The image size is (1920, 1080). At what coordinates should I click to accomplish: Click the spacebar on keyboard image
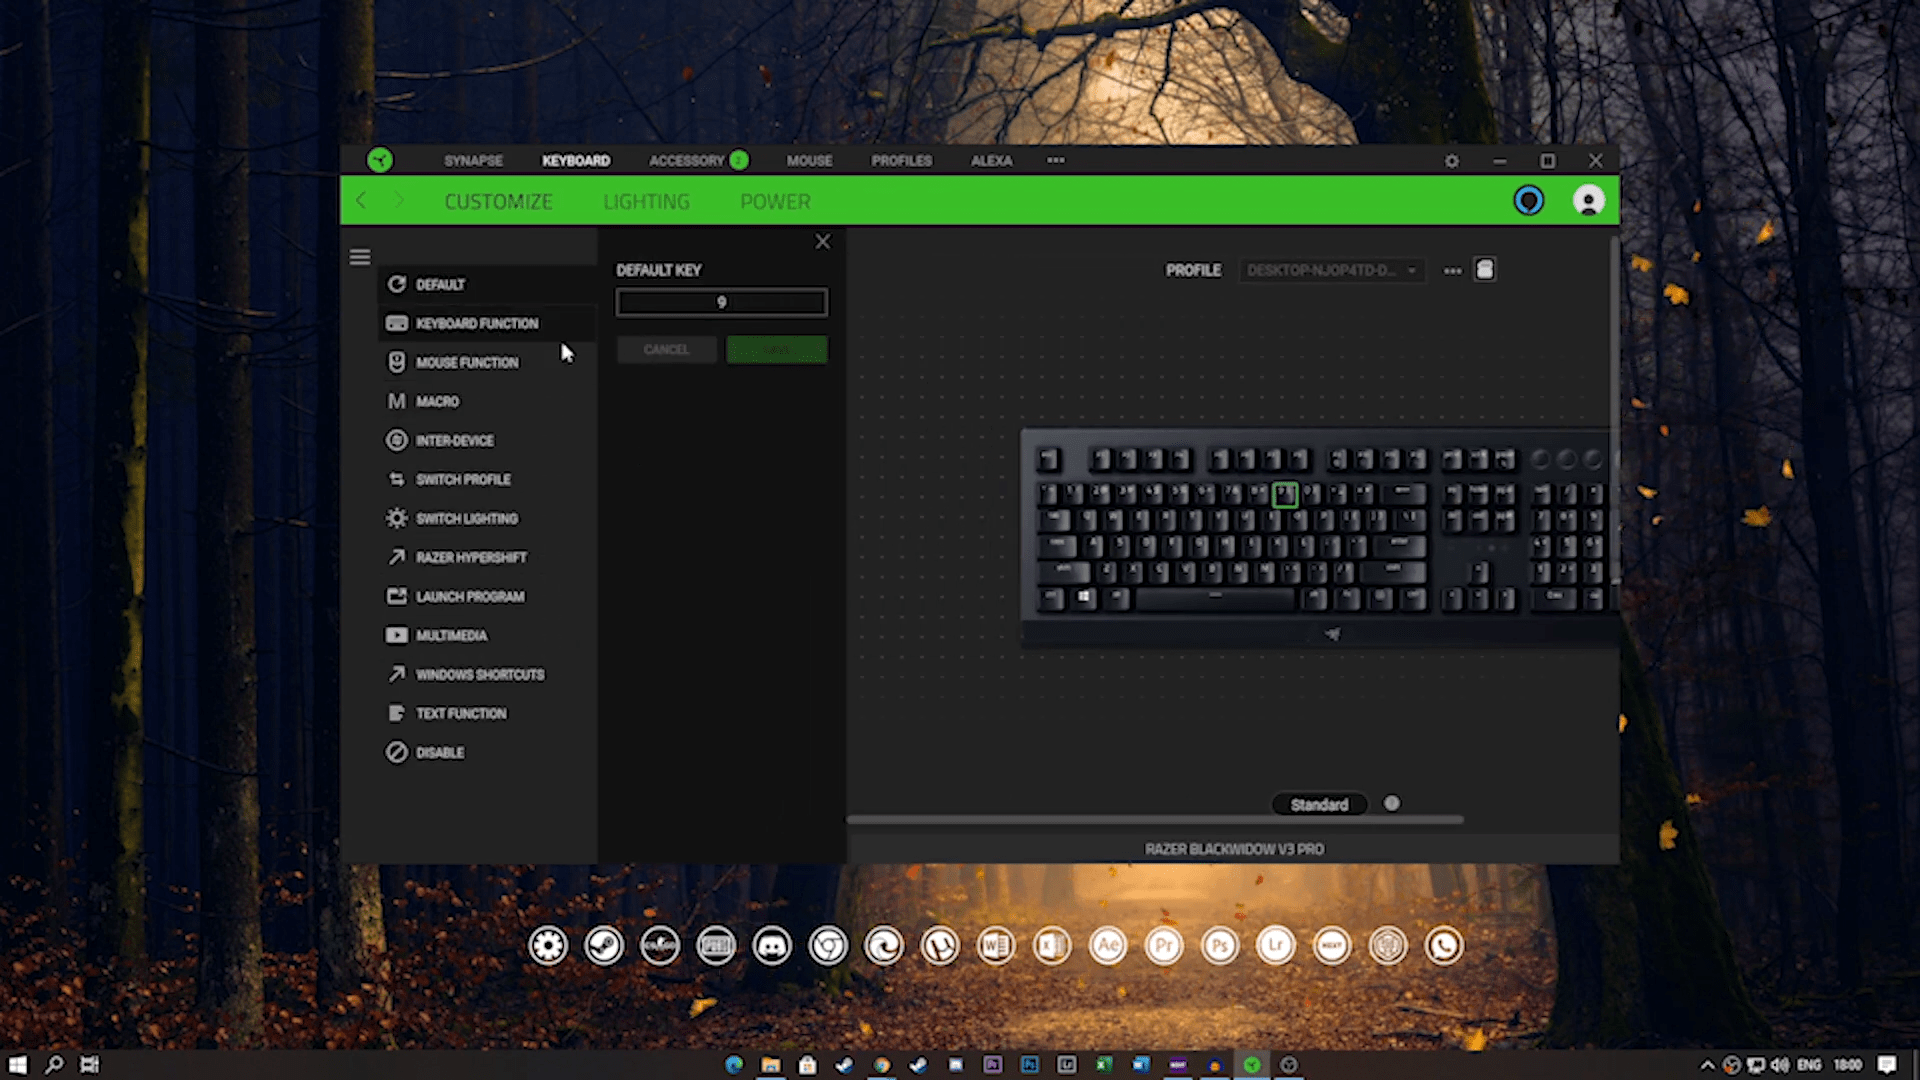click(1215, 598)
